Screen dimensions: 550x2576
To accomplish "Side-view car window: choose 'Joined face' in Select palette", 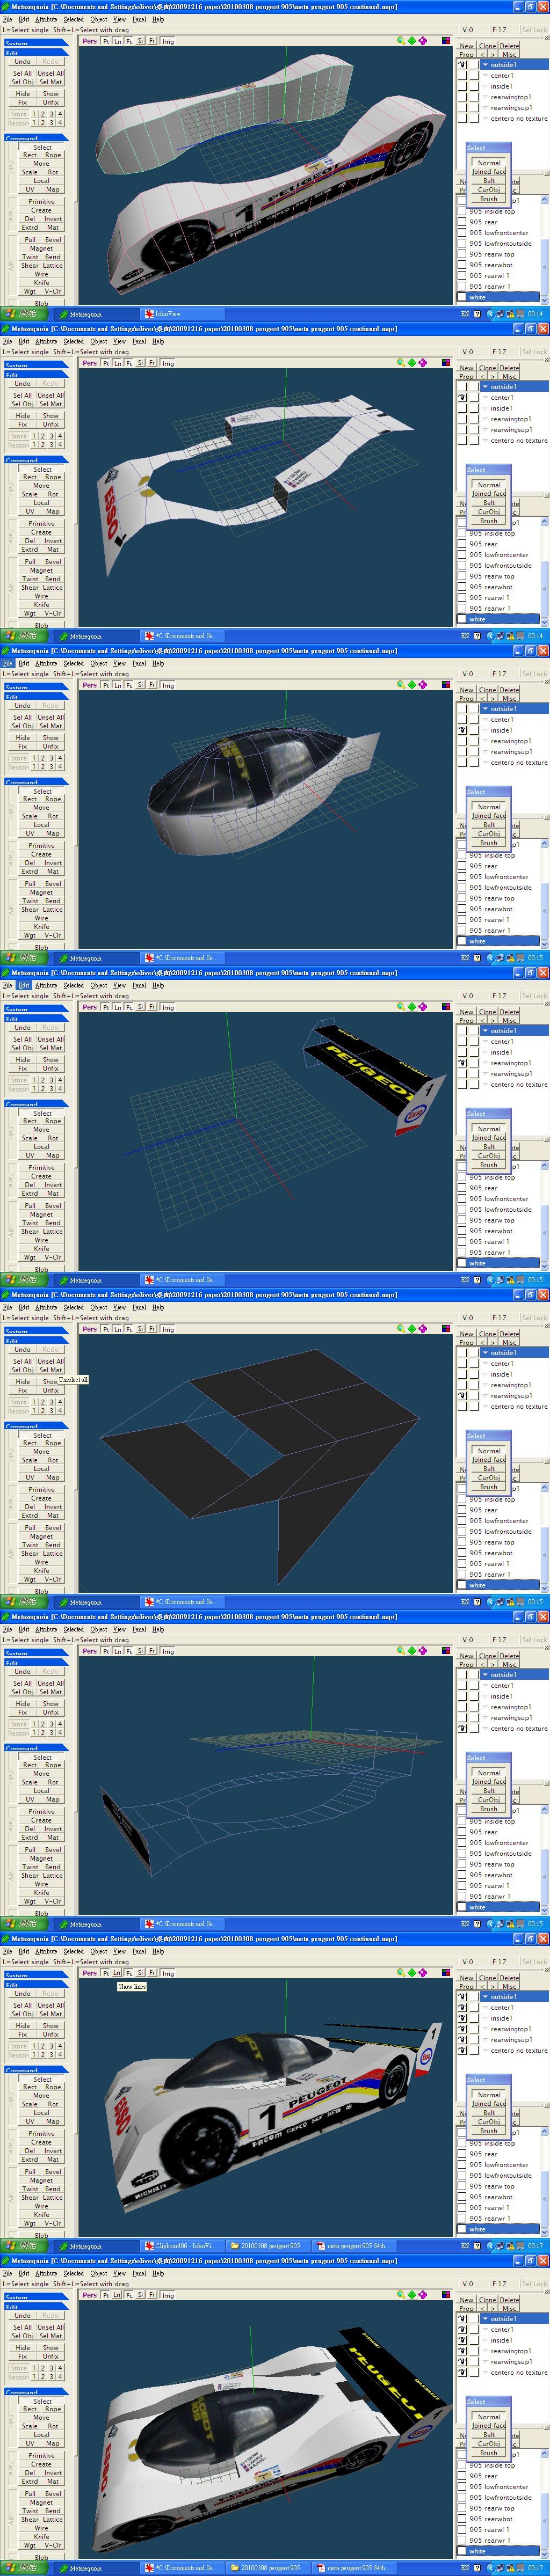I will pyautogui.click(x=489, y=2103).
